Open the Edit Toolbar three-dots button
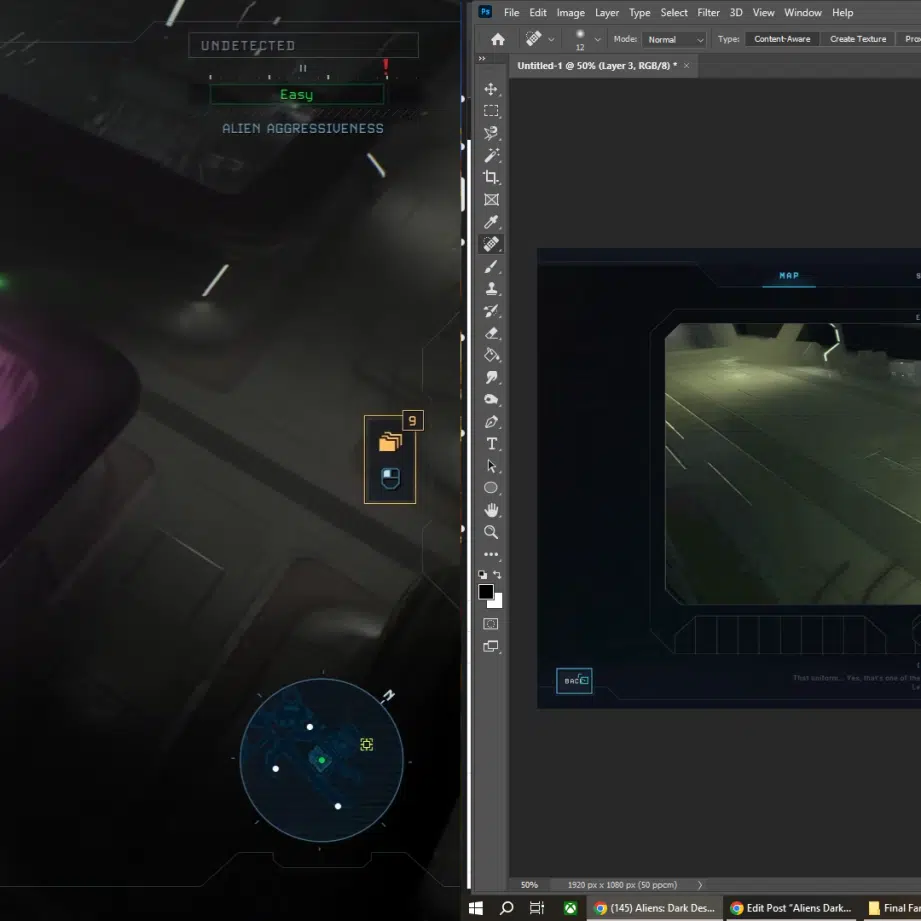The width and height of the screenshot is (921, 921). pyautogui.click(x=491, y=554)
